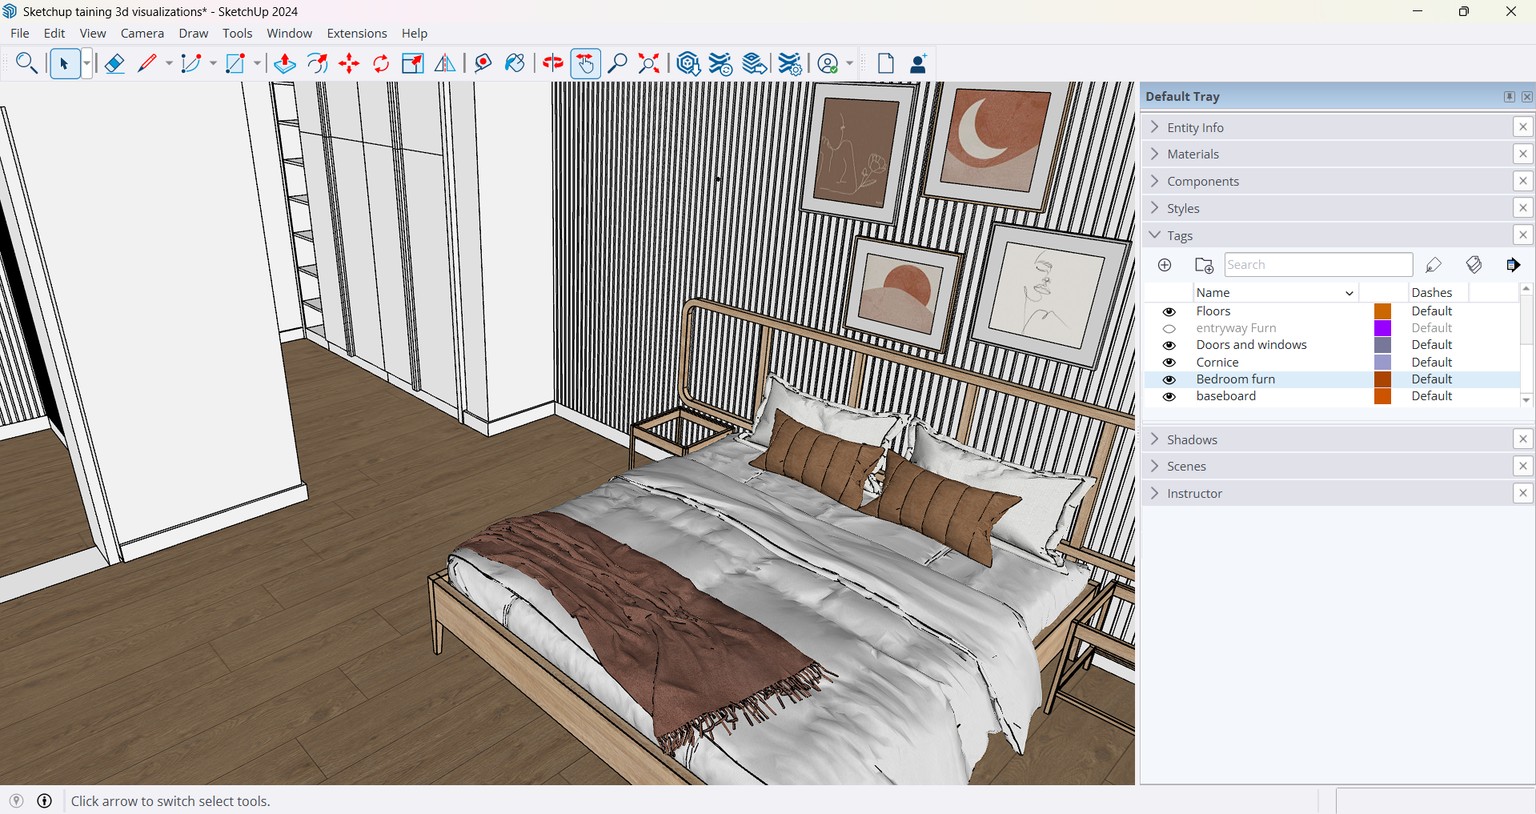This screenshot has width=1536, height=814.
Task: Expand the Components panel
Action: click(x=1155, y=181)
